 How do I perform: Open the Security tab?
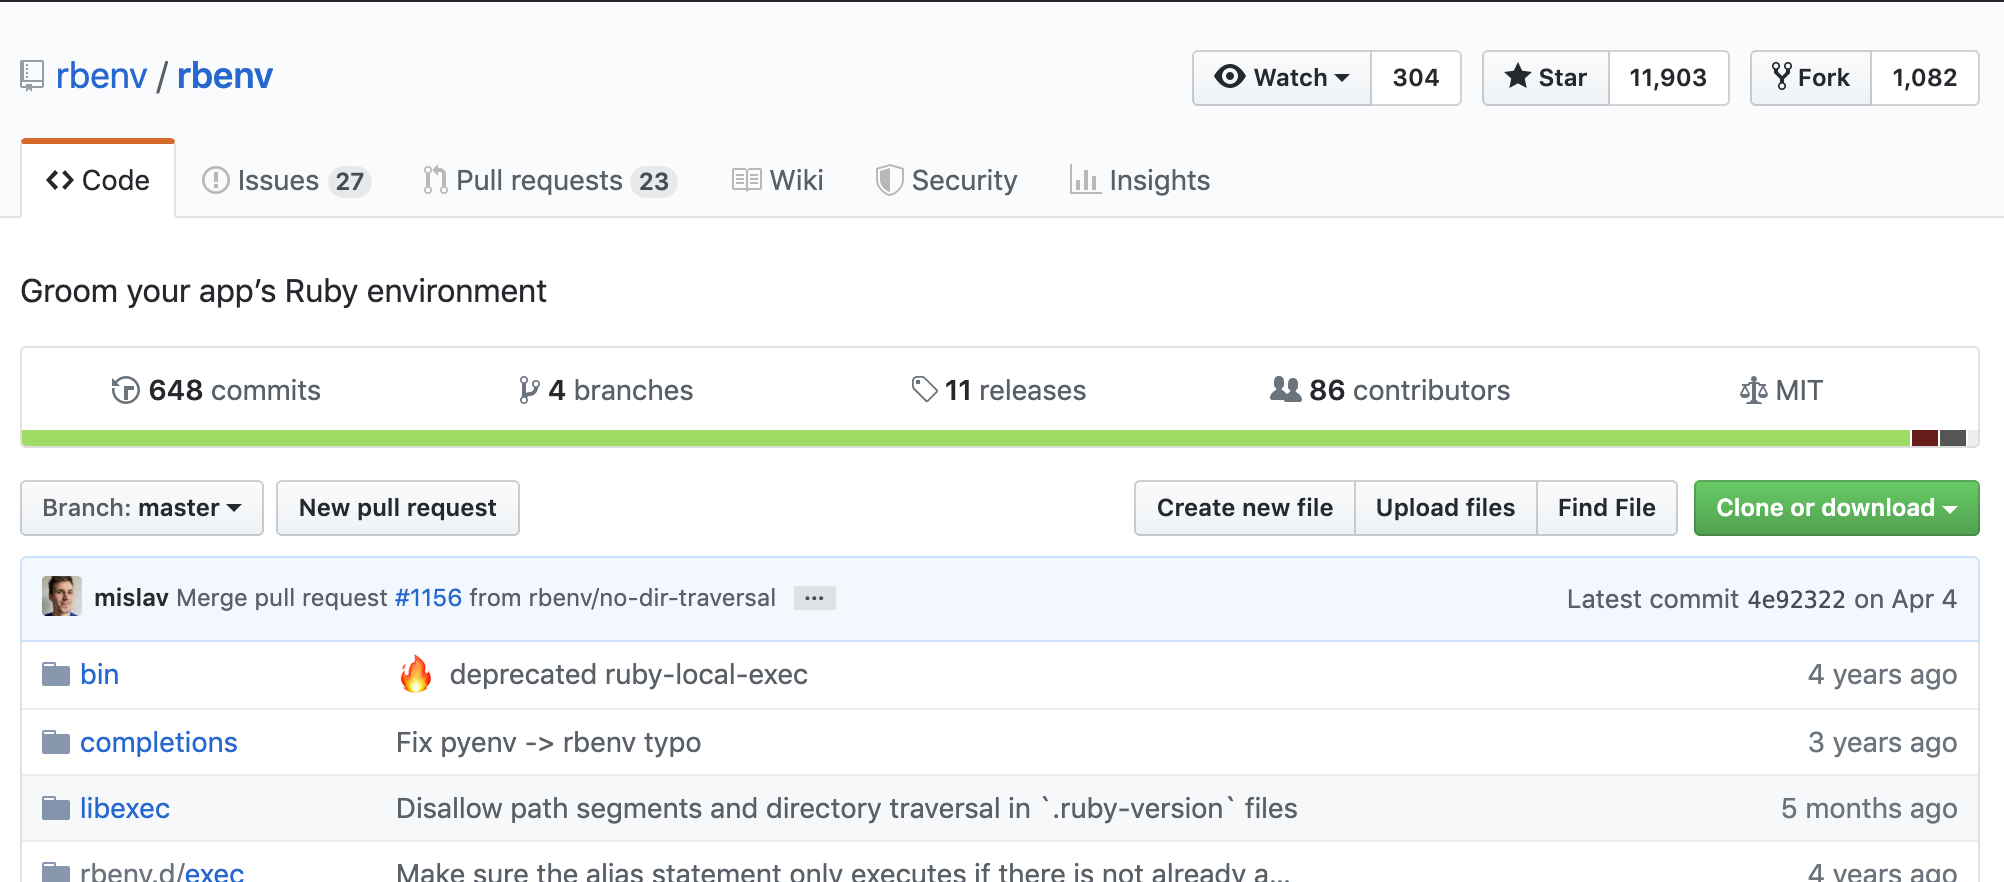[x=947, y=180]
